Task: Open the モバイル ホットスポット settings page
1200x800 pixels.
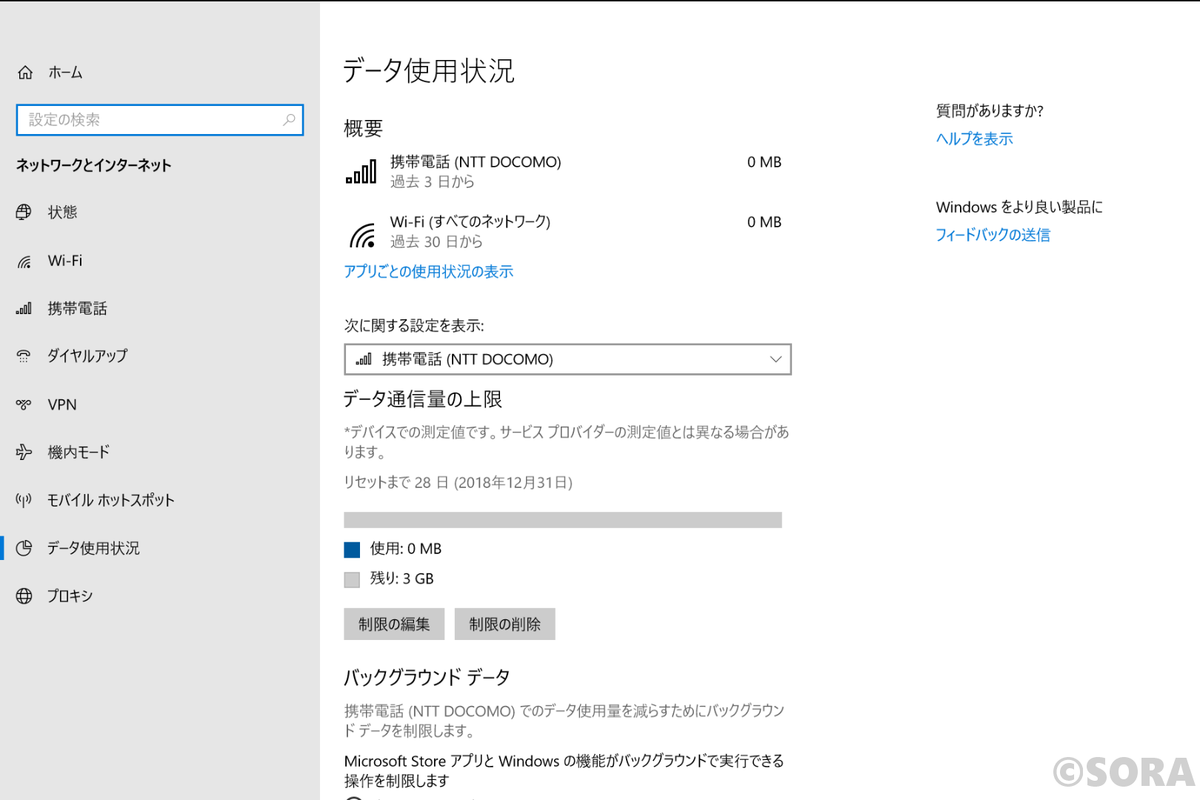Action: coord(110,500)
